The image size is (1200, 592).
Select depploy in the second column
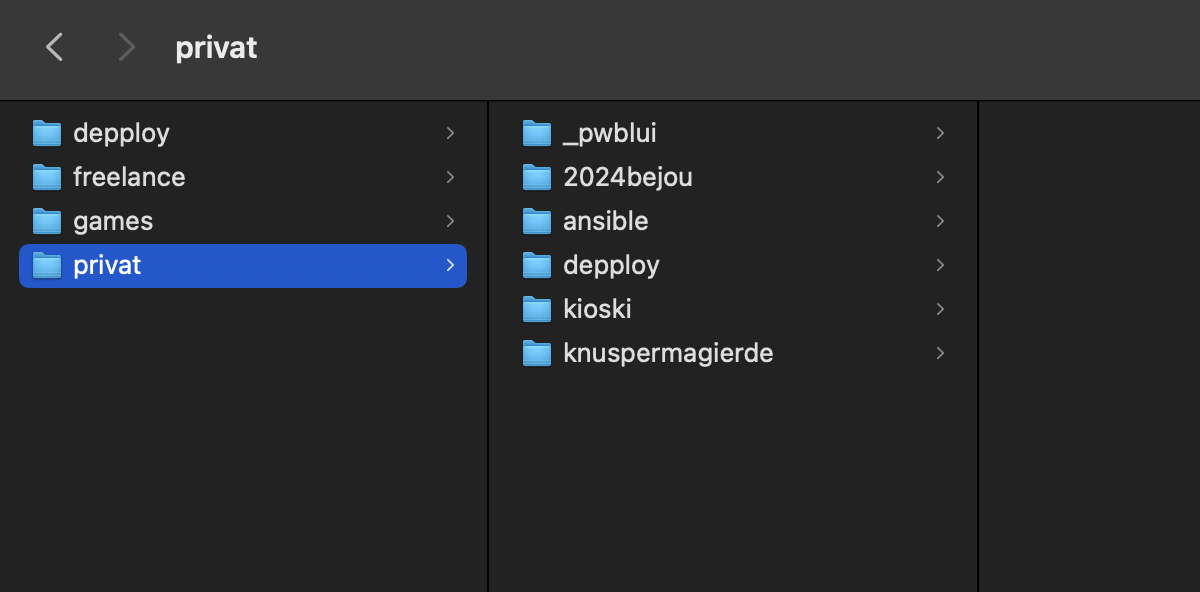tap(611, 265)
